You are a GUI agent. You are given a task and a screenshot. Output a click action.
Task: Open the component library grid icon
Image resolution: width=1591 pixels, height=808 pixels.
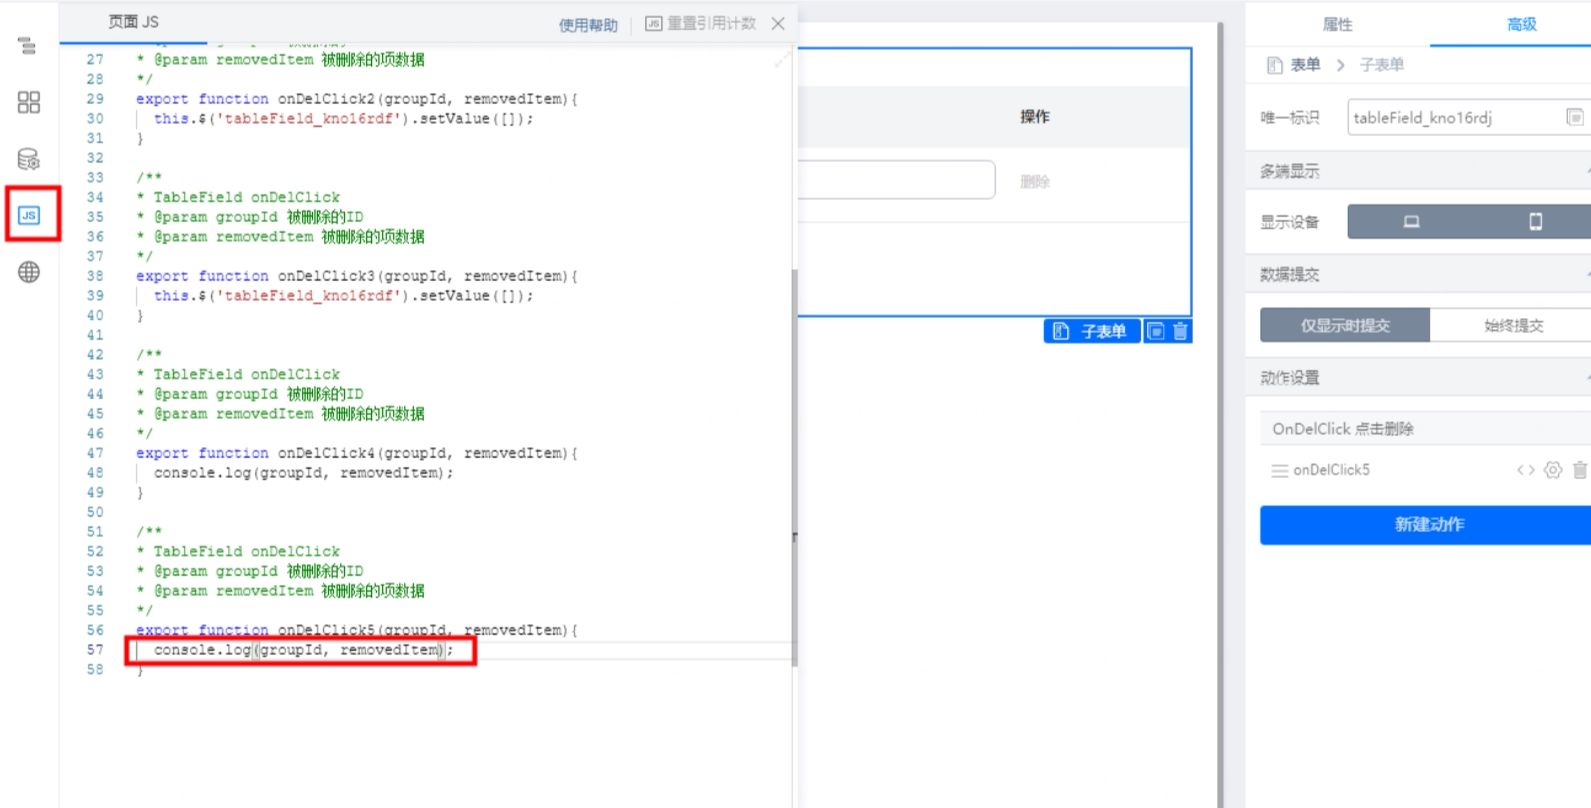(28, 102)
